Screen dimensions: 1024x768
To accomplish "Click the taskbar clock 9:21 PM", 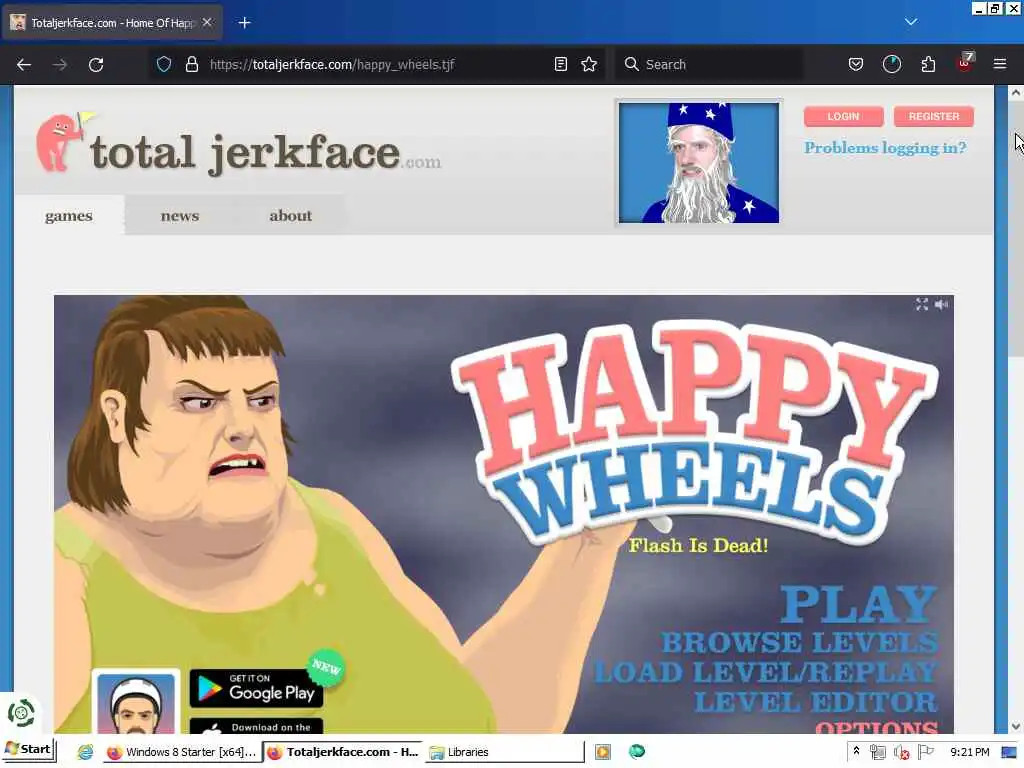I will pos(969,752).
